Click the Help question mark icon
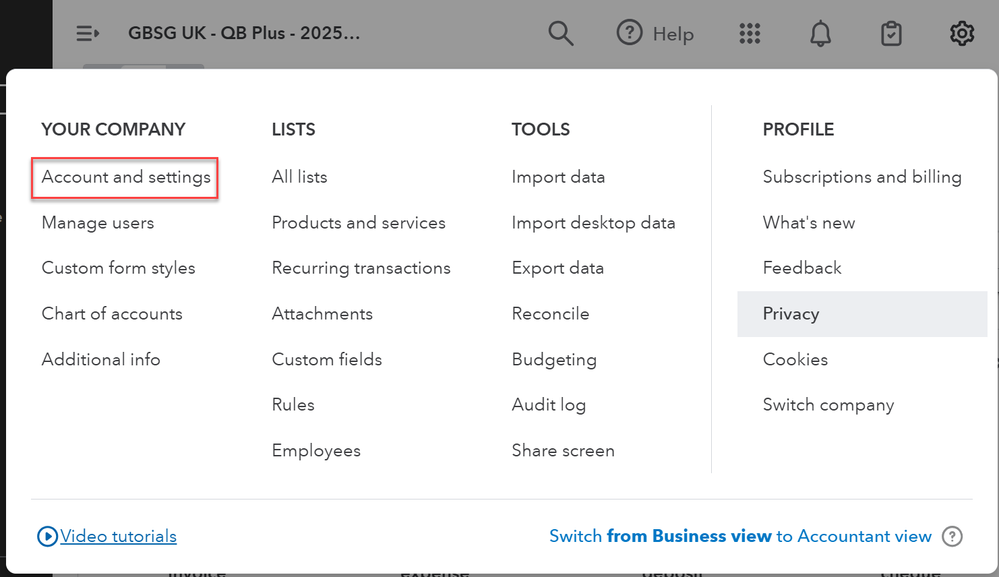This screenshot has height=577, width=999. tap(629, 32)
